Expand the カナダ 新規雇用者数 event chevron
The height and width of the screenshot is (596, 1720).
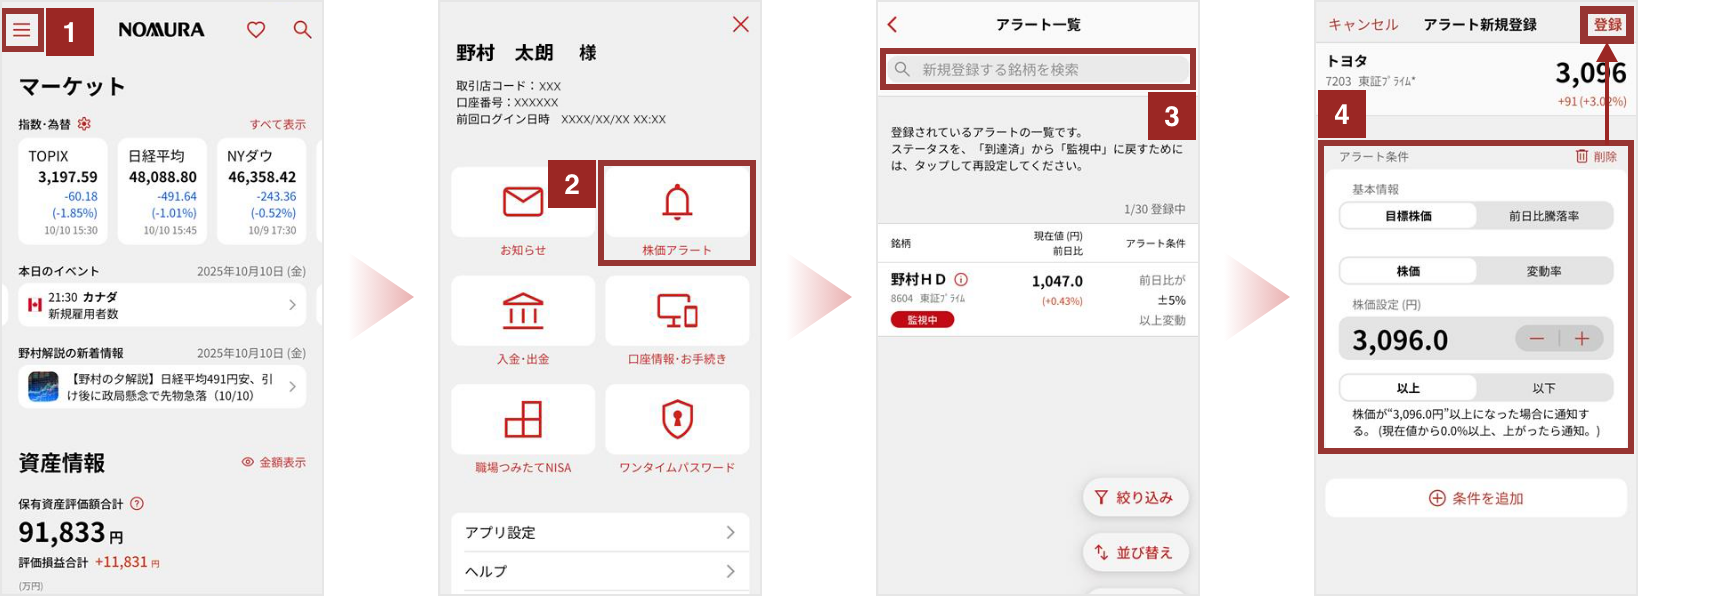coord(292,305)
